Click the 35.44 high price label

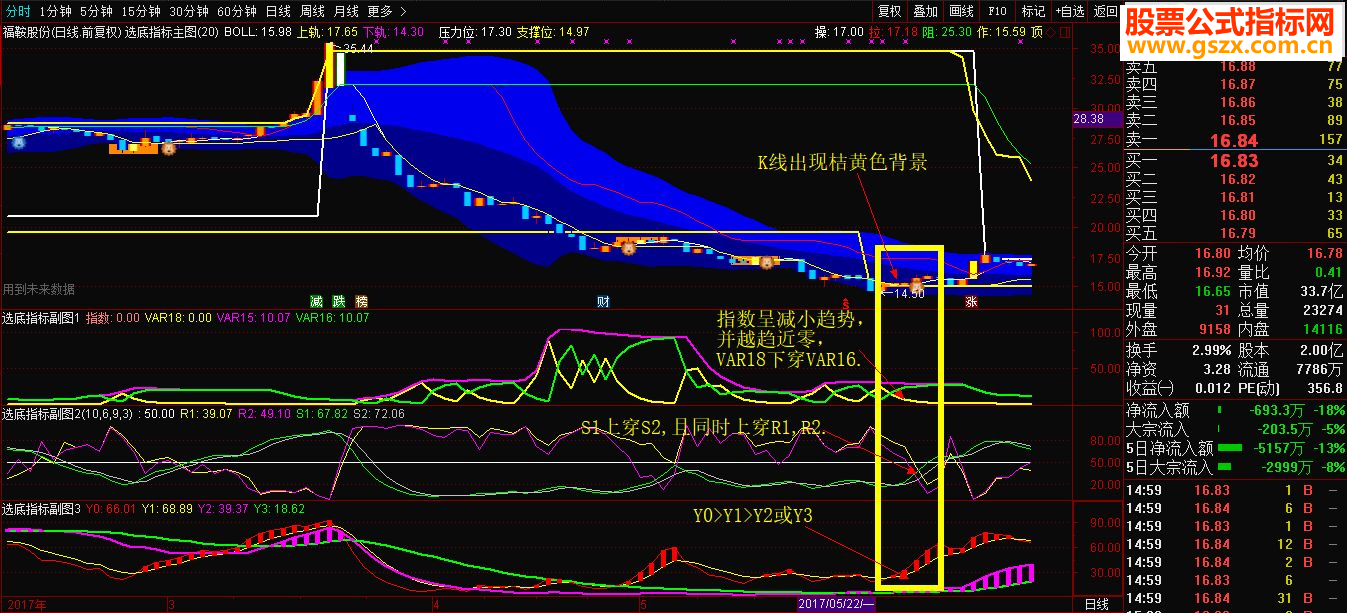(357, 47)
